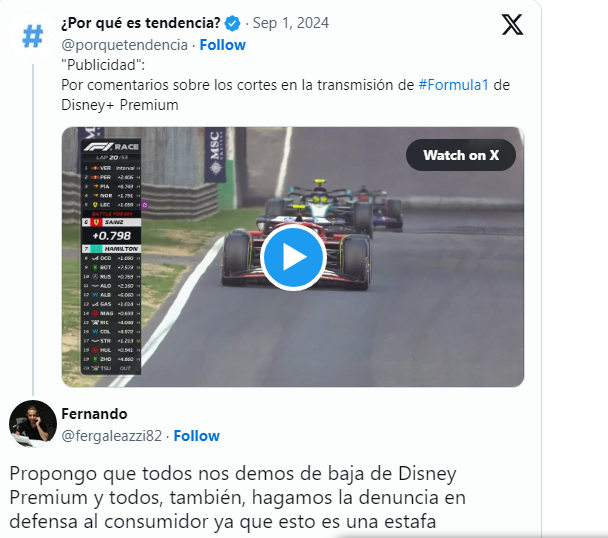Click the Sep 1, 2024 date
The width and height of the screenshot is (608, 538).
[x=291, y=23]
